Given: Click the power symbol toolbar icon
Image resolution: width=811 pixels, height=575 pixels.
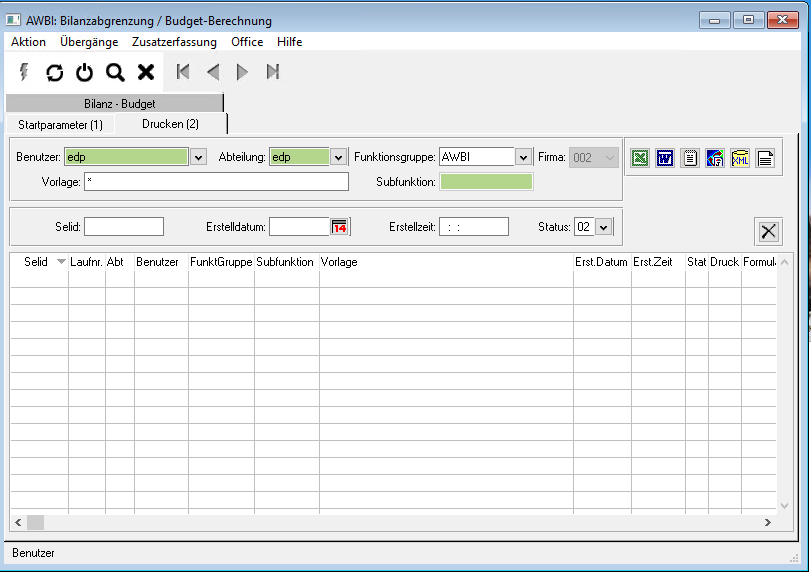Looking at the screenshot, I should pos(85,72).
